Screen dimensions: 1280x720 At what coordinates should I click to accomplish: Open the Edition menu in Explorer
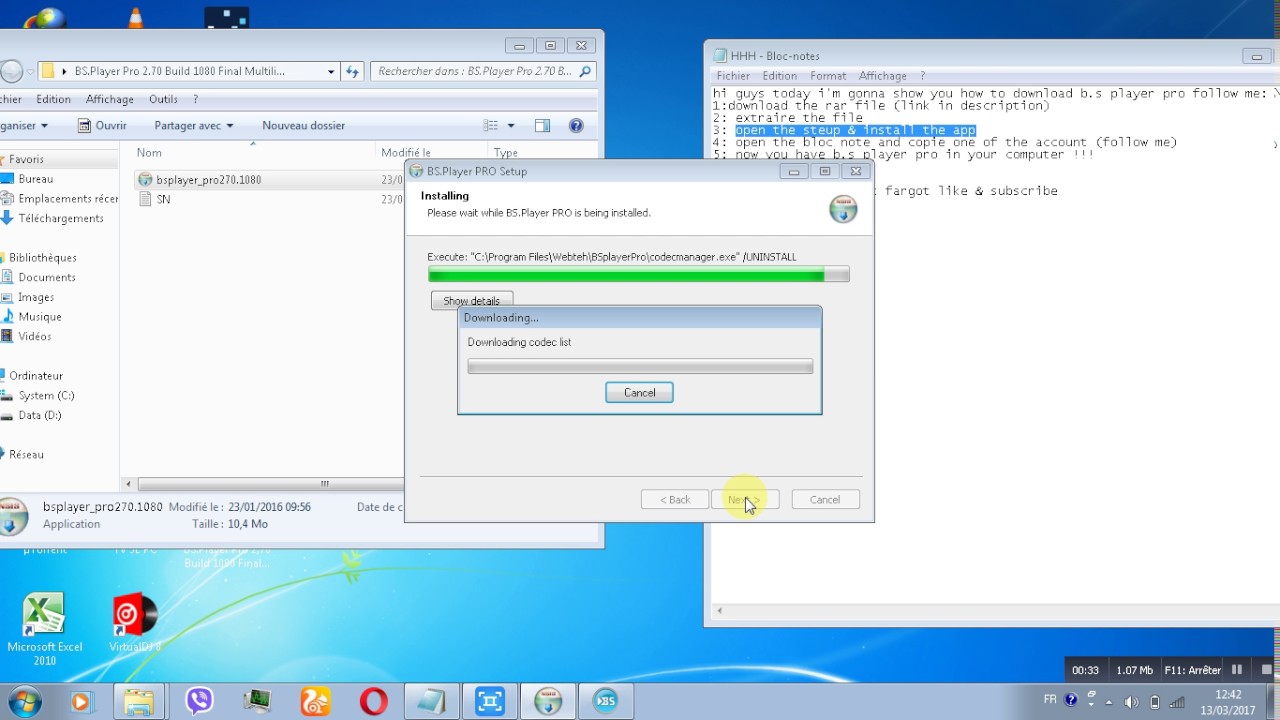53,99
